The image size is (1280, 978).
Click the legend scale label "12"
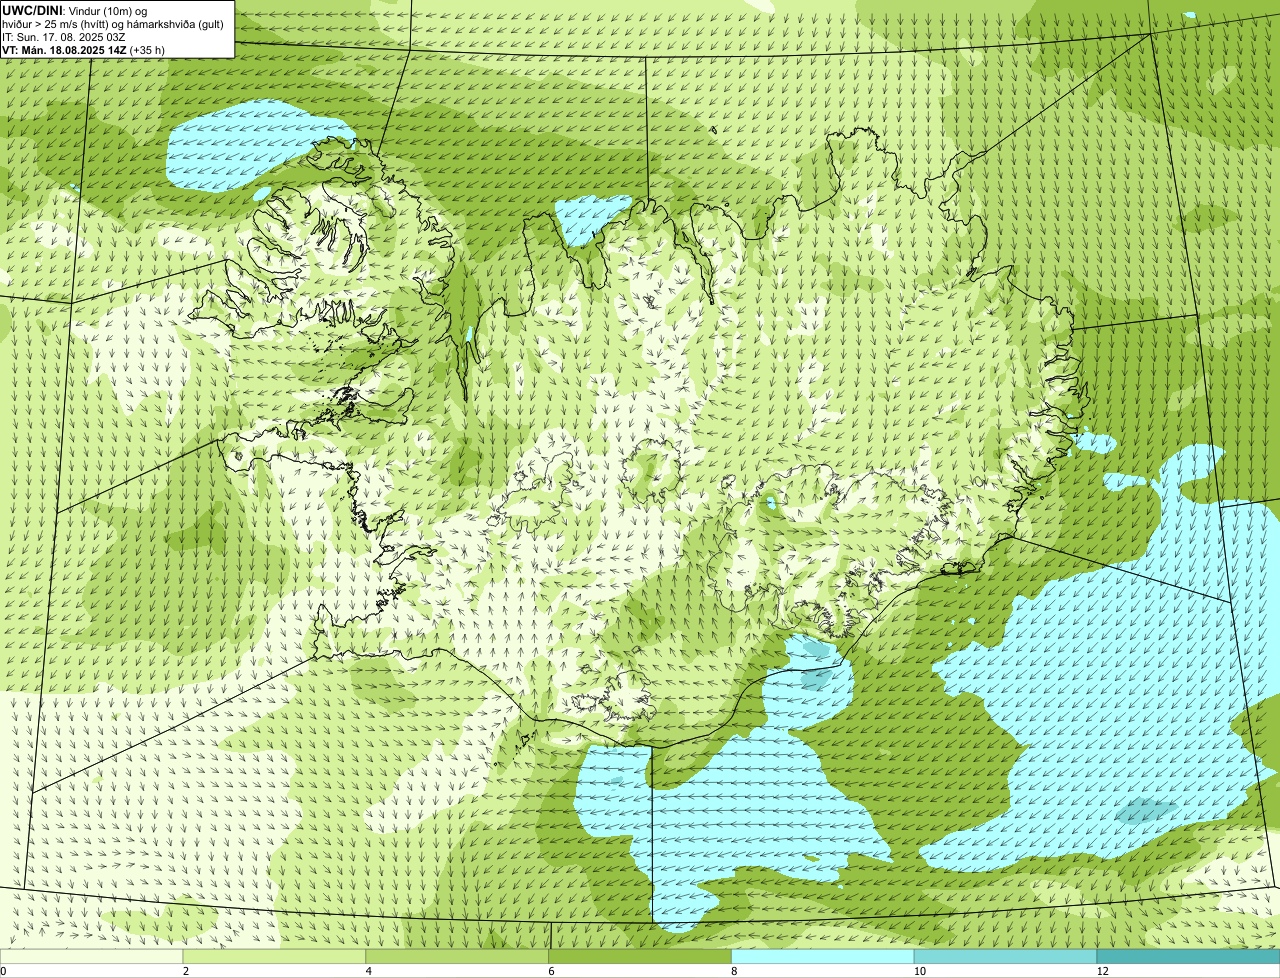pyautogui.click(x=1102, y=971)
